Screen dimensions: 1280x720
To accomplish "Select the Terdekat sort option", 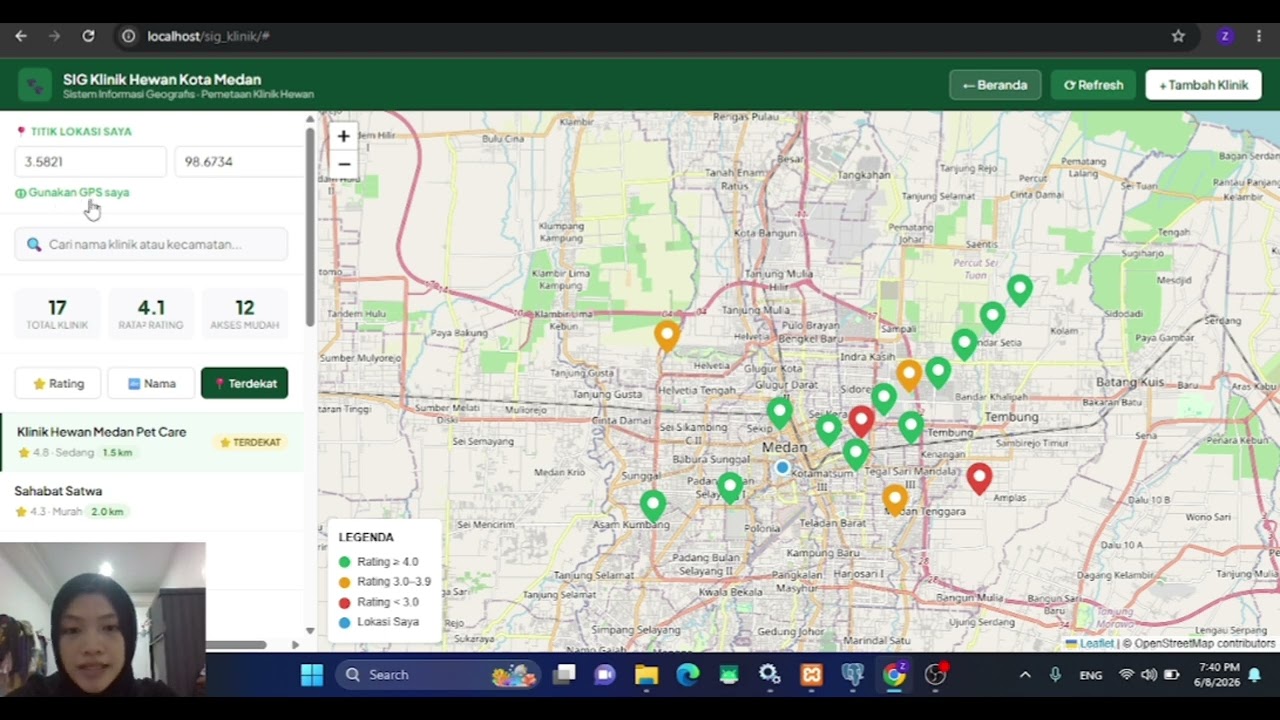I will coord(244,383).
